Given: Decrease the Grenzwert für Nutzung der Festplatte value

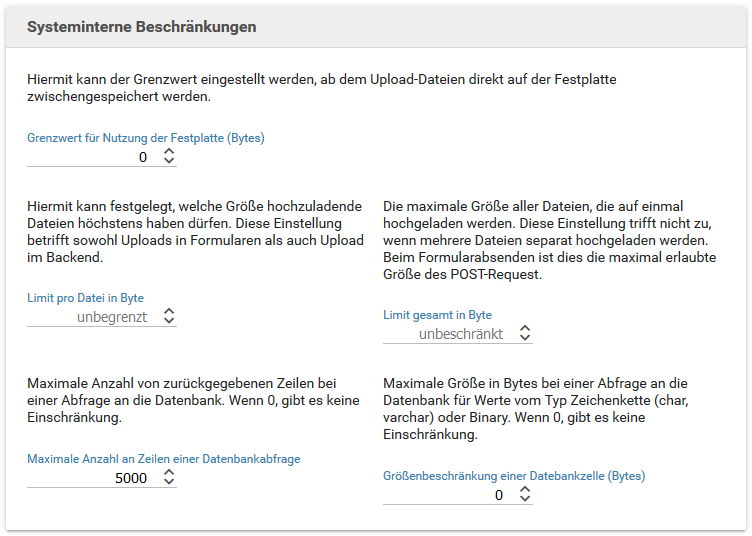Looking at the screenshot, I should pyautogui.click(x=169, y=161).
